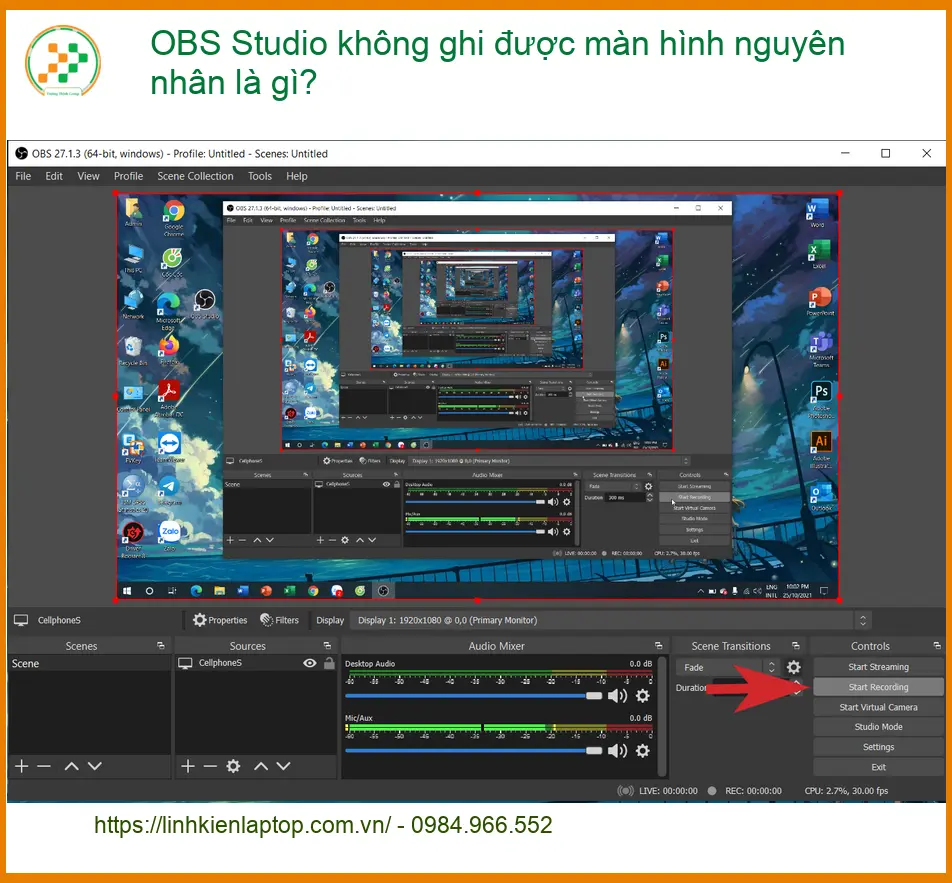Mute Mic/Aux with speaker icon
This screenshot has height=883, width=952.
[x=617, y=751]
